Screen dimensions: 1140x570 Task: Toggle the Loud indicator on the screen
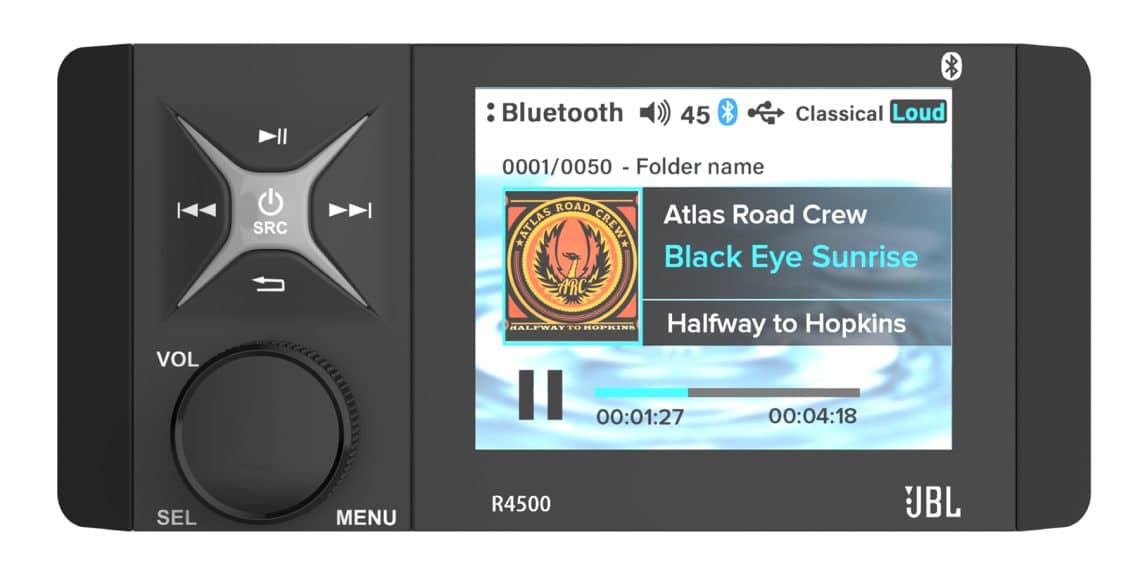[918, 113]
